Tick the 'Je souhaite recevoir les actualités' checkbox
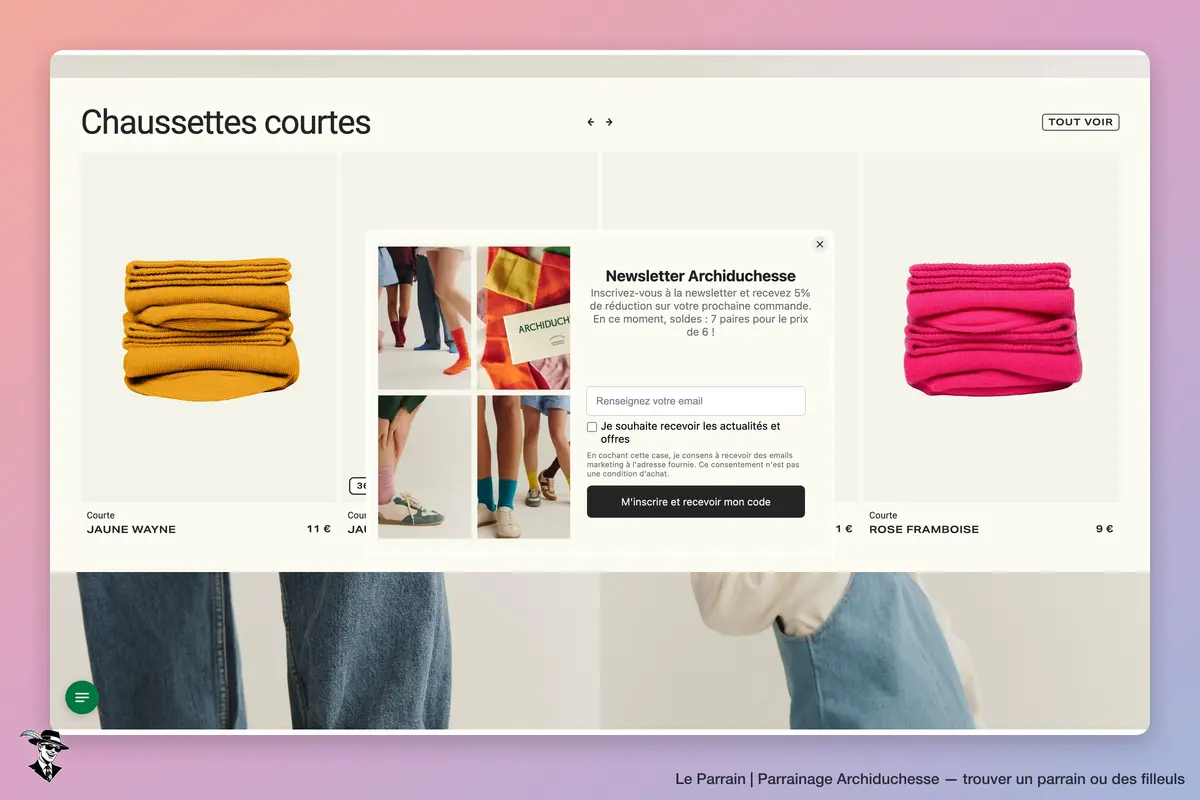1200x800 pixels. tap(592, 427)
